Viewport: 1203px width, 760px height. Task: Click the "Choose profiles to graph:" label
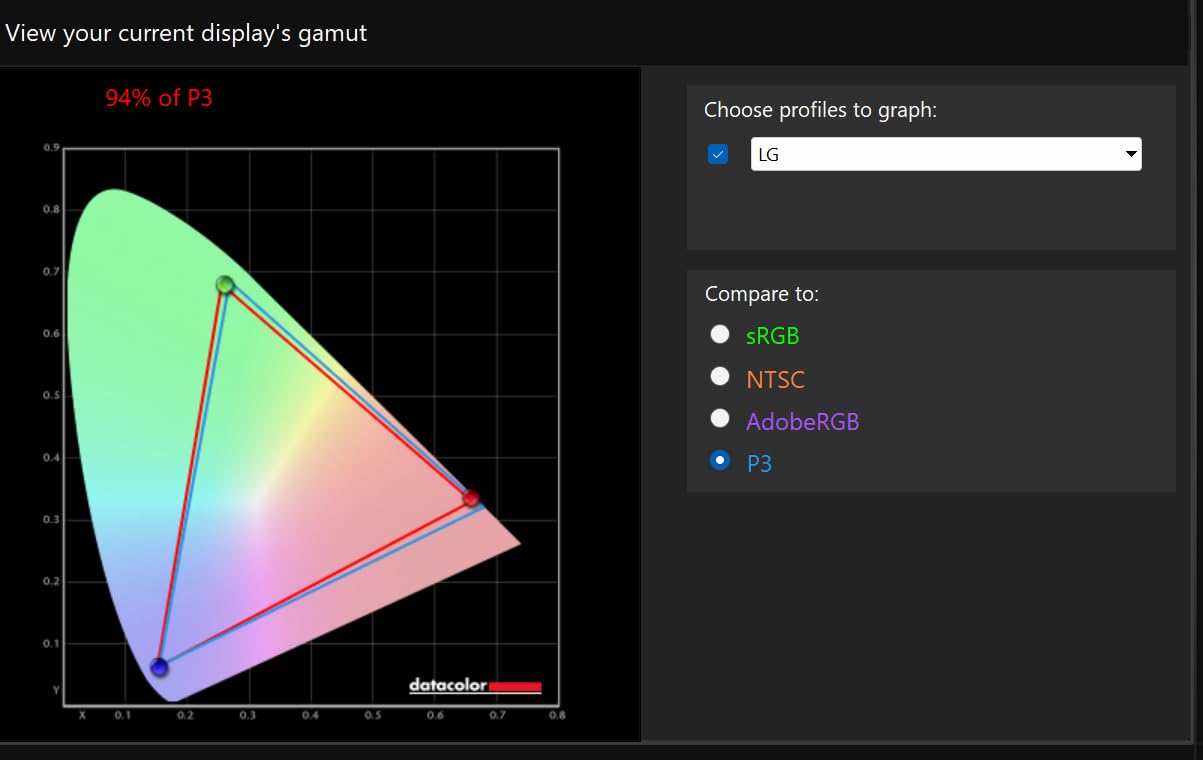click(x=820, y=110)
